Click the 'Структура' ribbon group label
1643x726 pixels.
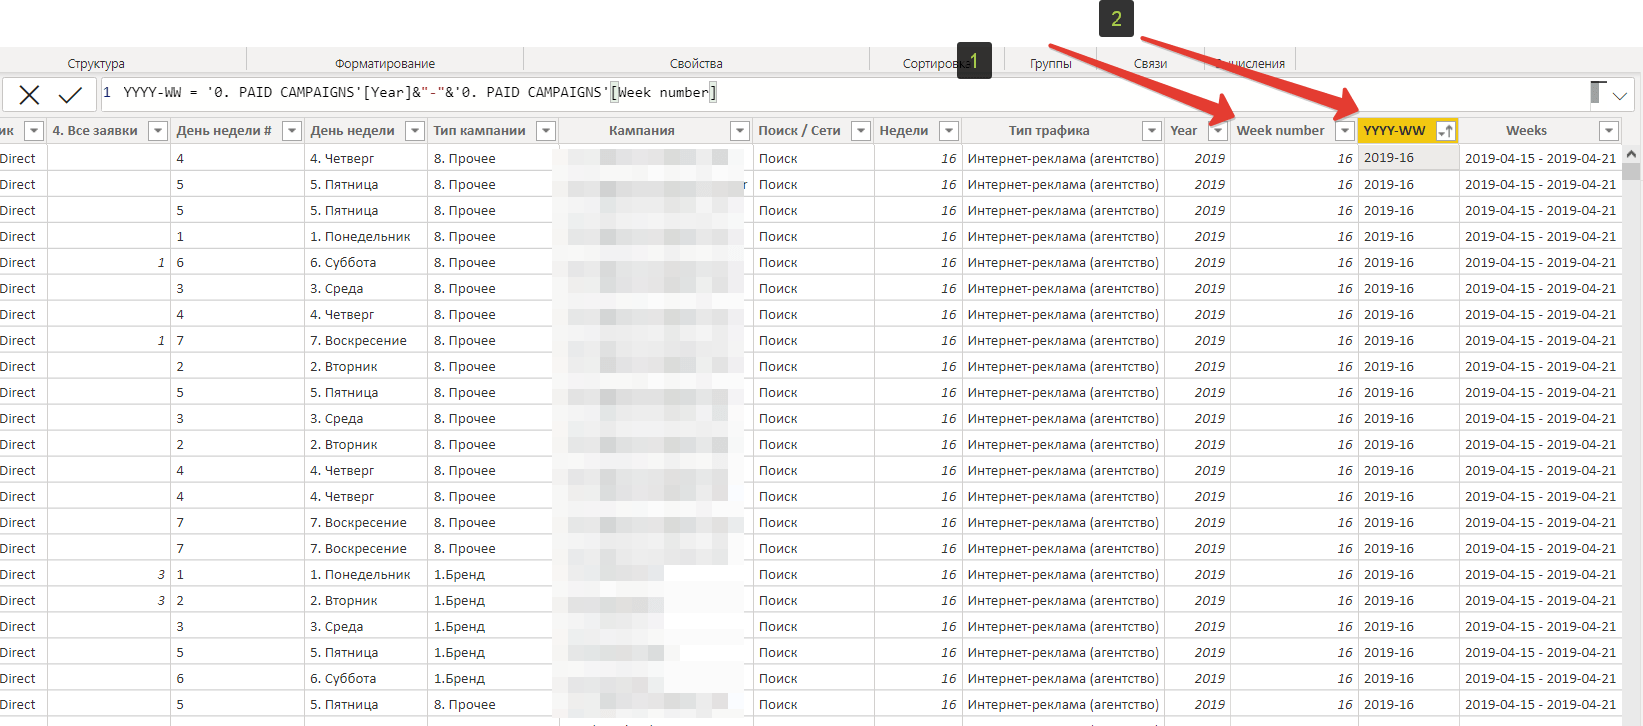[96, 64]
